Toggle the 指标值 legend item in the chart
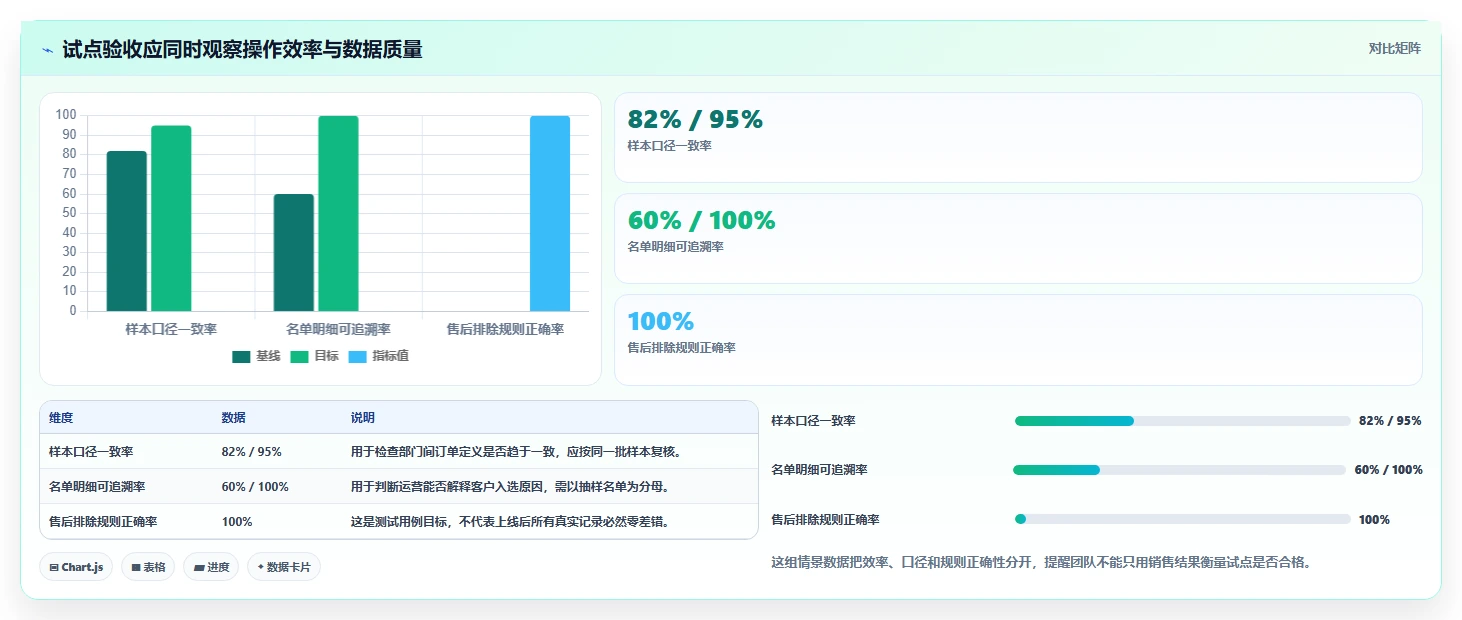1462x620 pixels. pyautogui.click(x=378, y=356)
